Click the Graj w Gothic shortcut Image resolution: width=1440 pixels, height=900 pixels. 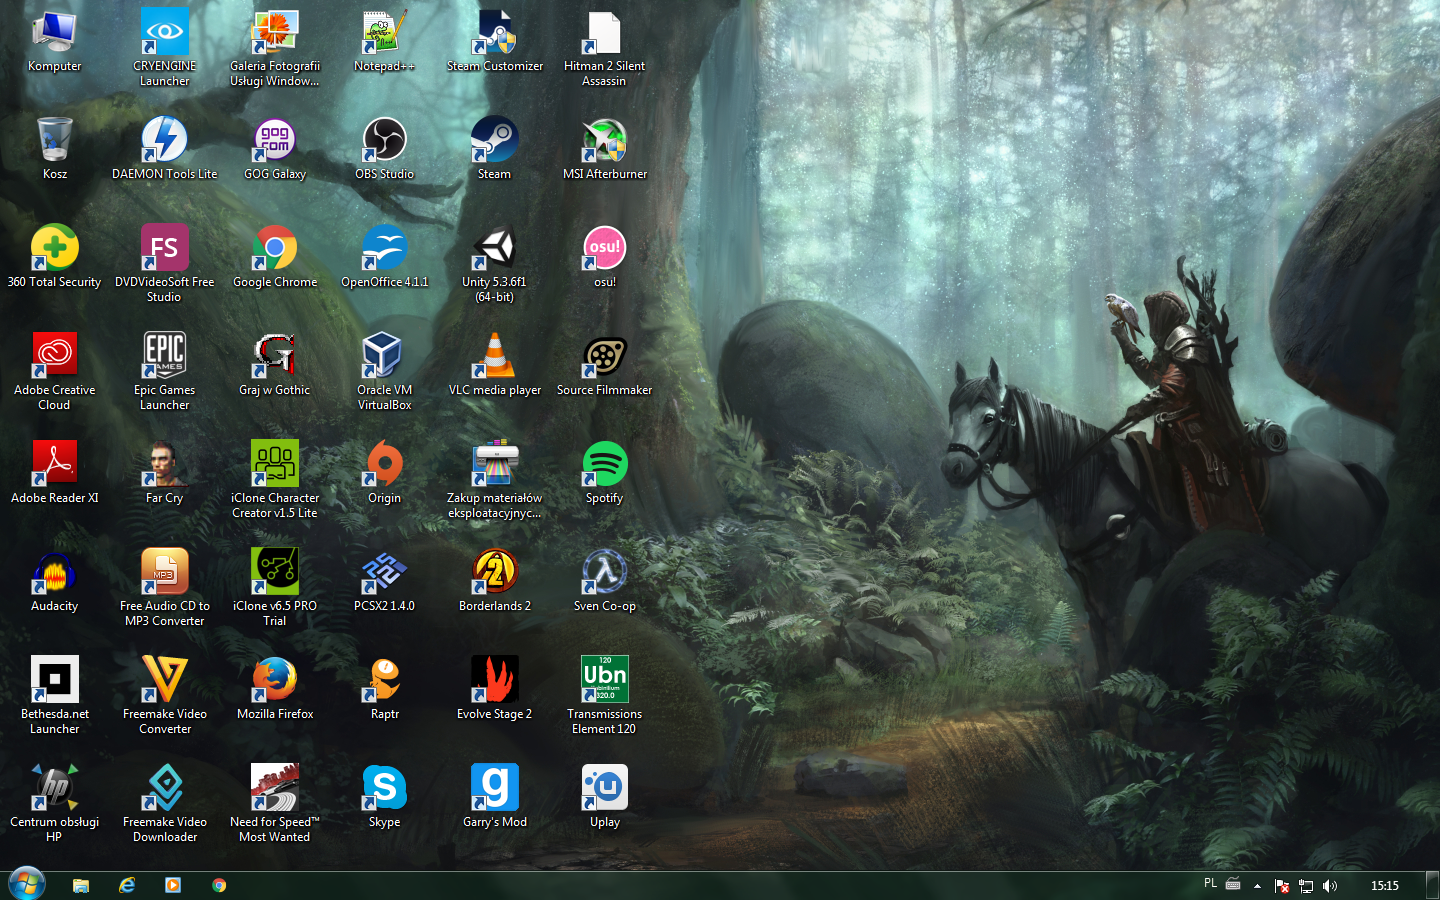click(275, 364)
